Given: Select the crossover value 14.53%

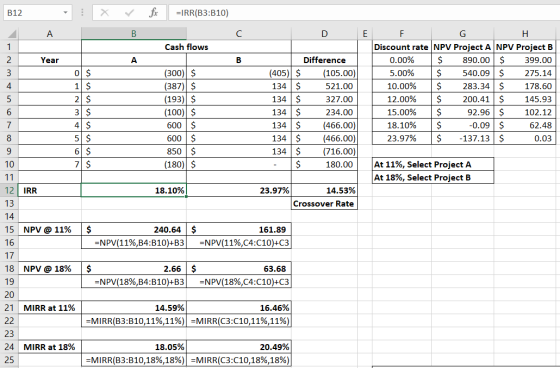Looking at the screenshot, I should (x=324, y=190).
